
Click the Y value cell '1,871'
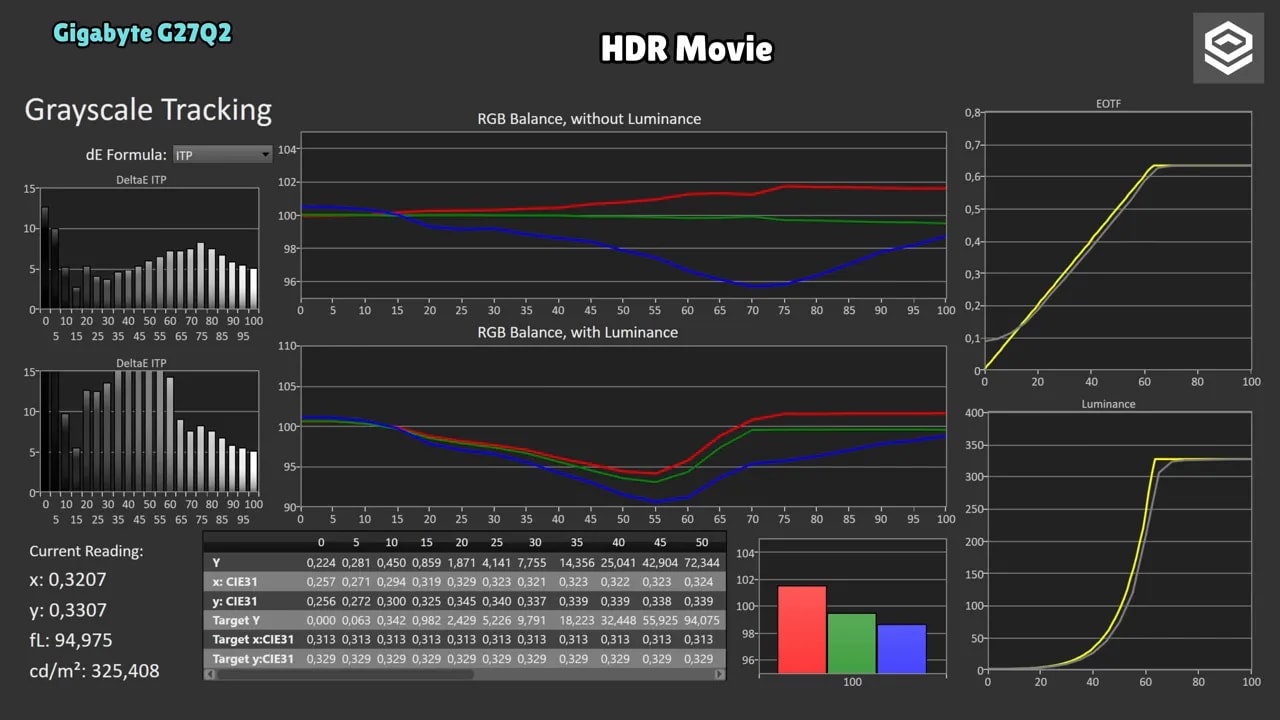(x=461, y=563)
